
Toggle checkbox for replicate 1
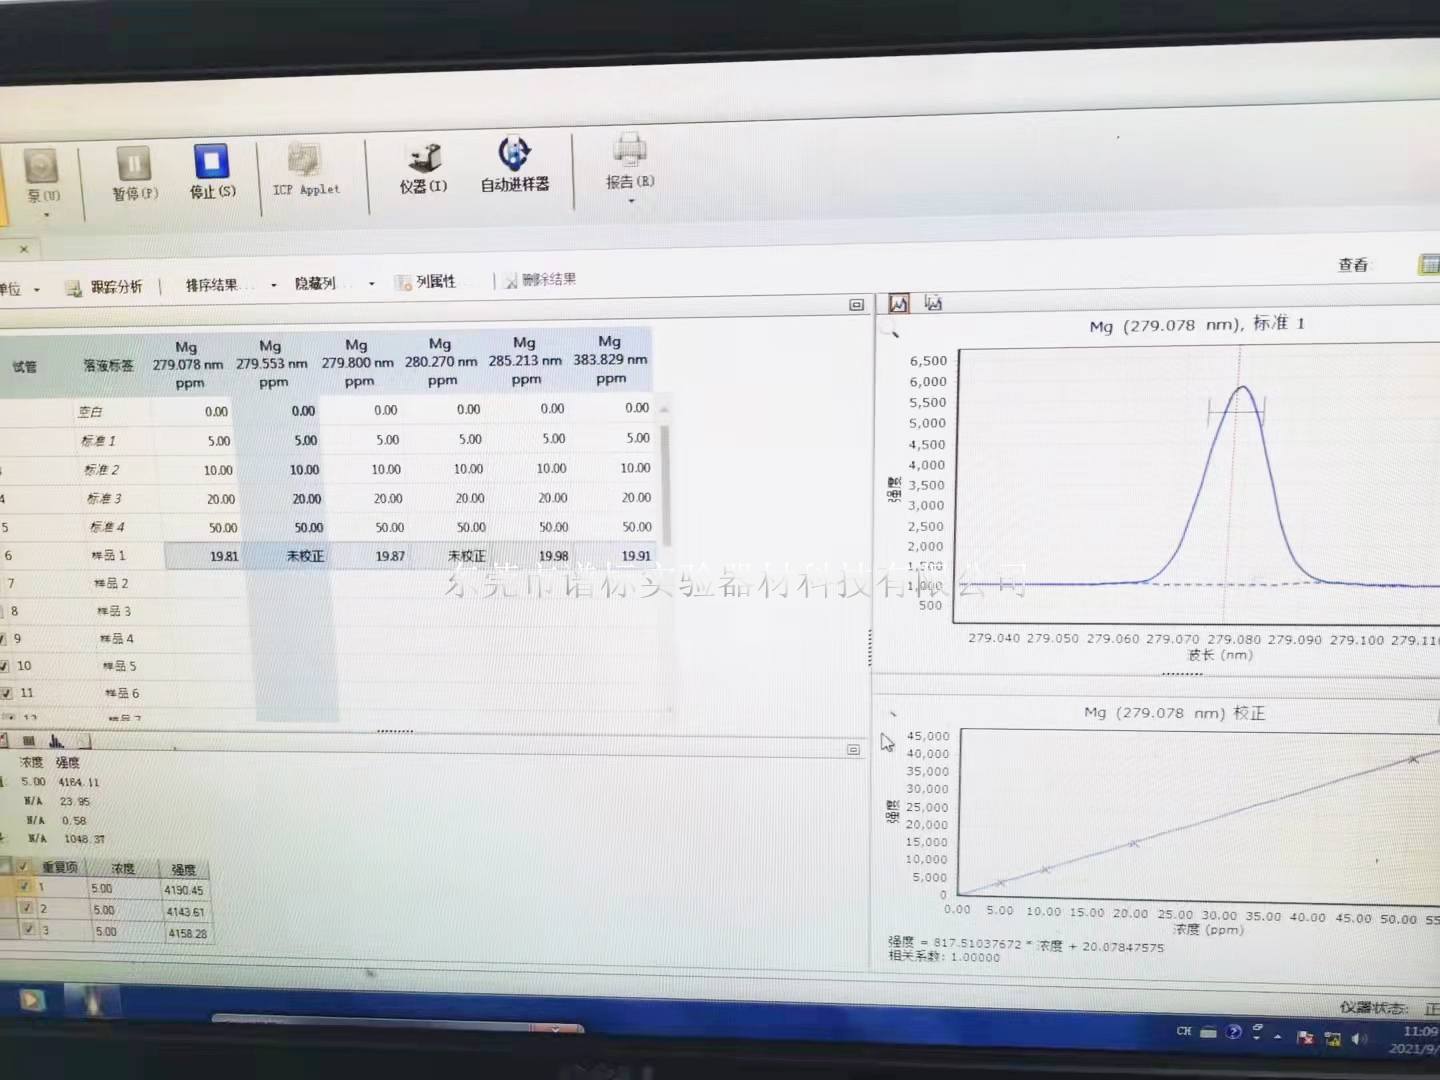pos(25,887)
